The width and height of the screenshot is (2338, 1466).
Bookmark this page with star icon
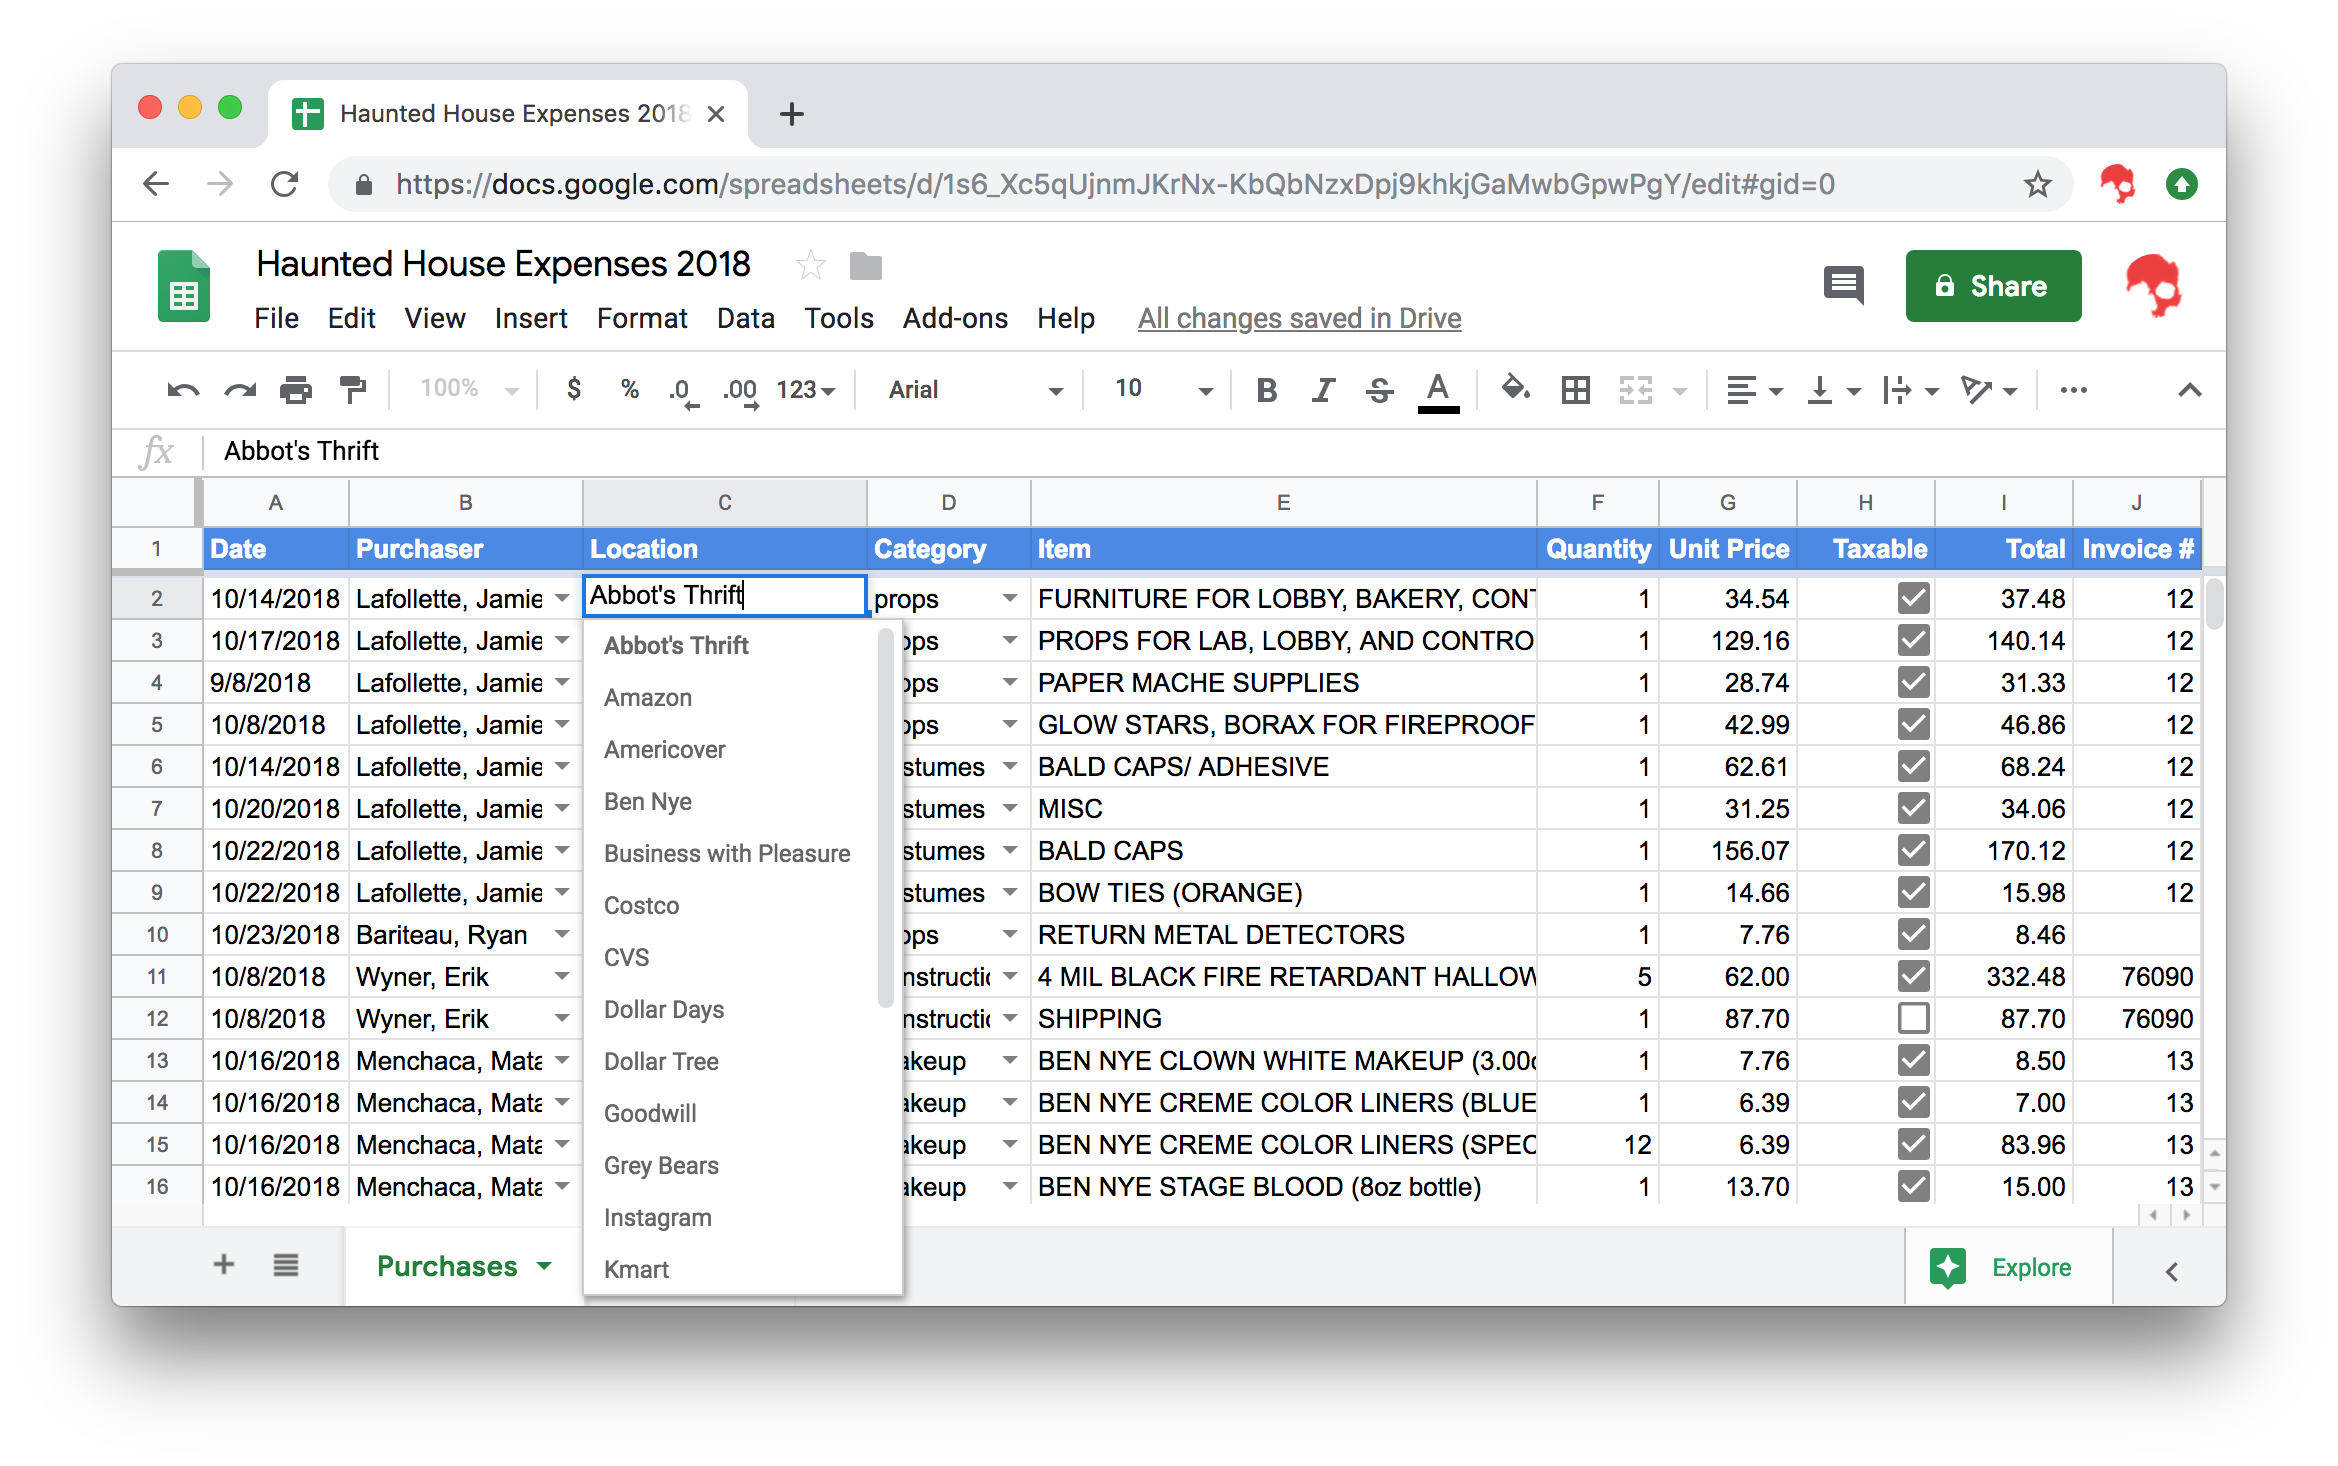(2037, 184)
